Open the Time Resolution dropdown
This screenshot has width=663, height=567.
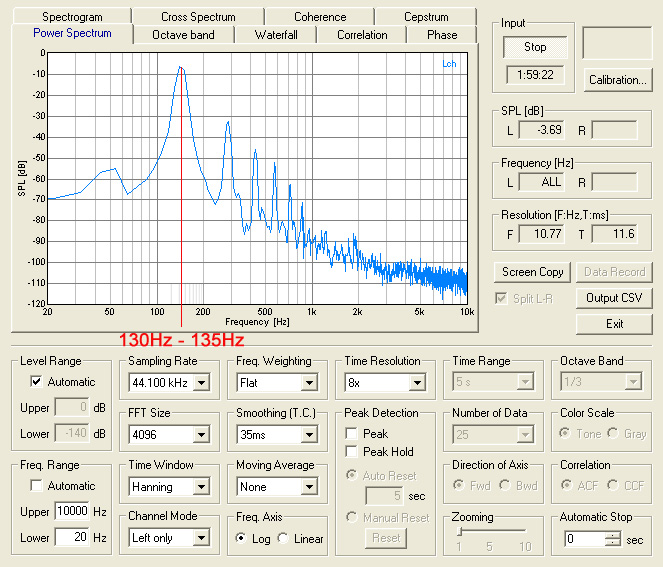click(417, 383)
